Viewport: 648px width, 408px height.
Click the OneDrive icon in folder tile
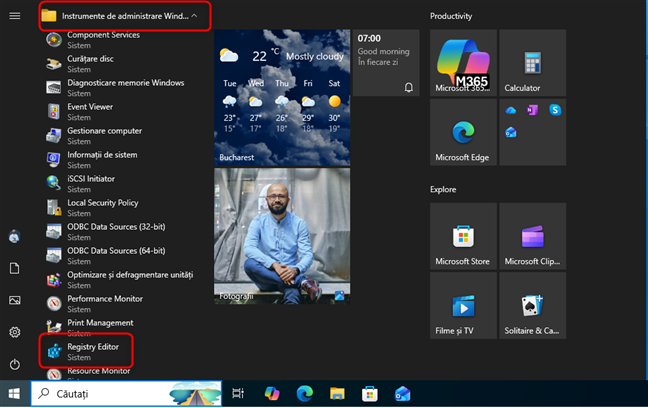511,110
